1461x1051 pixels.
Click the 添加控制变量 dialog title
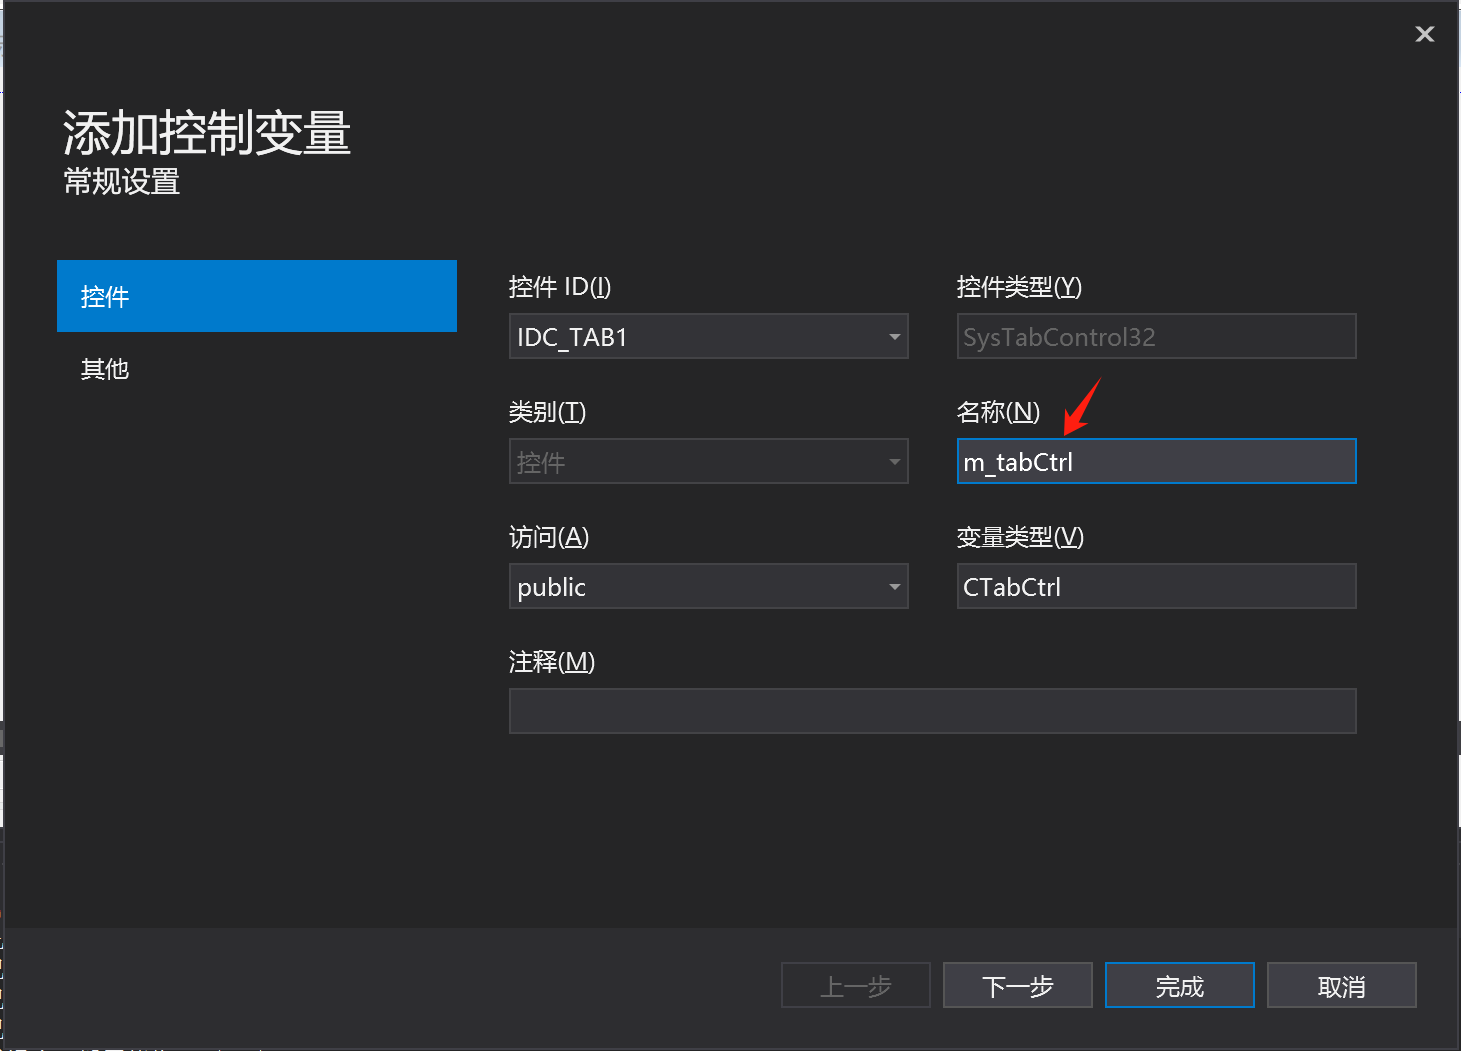pos(207,133)
